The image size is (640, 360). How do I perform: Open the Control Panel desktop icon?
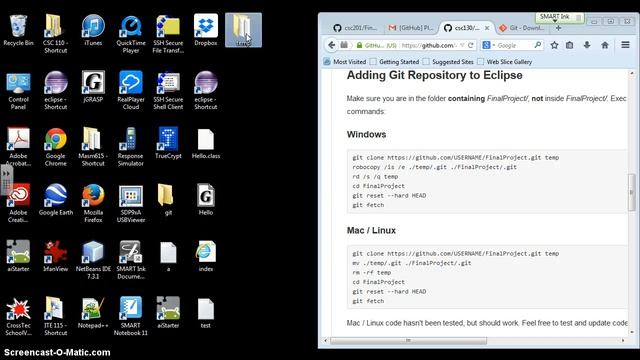coord(18,90)
